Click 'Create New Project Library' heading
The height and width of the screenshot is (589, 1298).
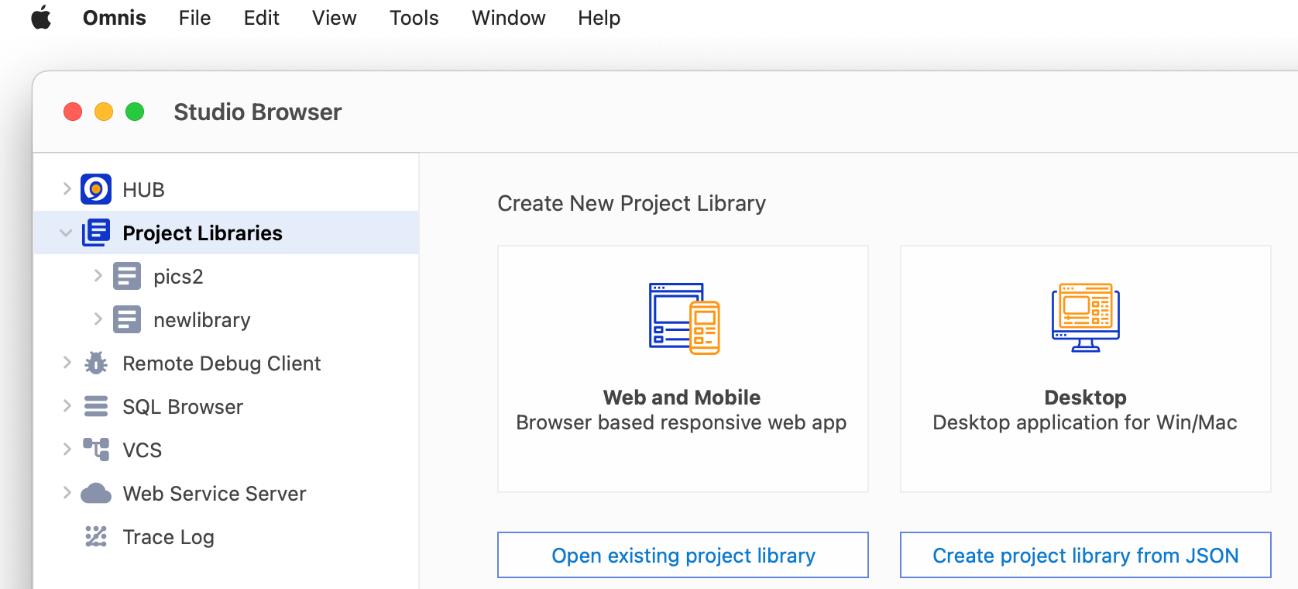(632, 204)
